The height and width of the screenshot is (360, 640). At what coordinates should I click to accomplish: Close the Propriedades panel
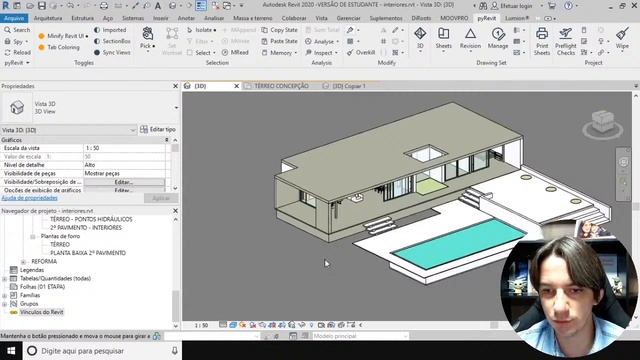(x=176, y=86)
